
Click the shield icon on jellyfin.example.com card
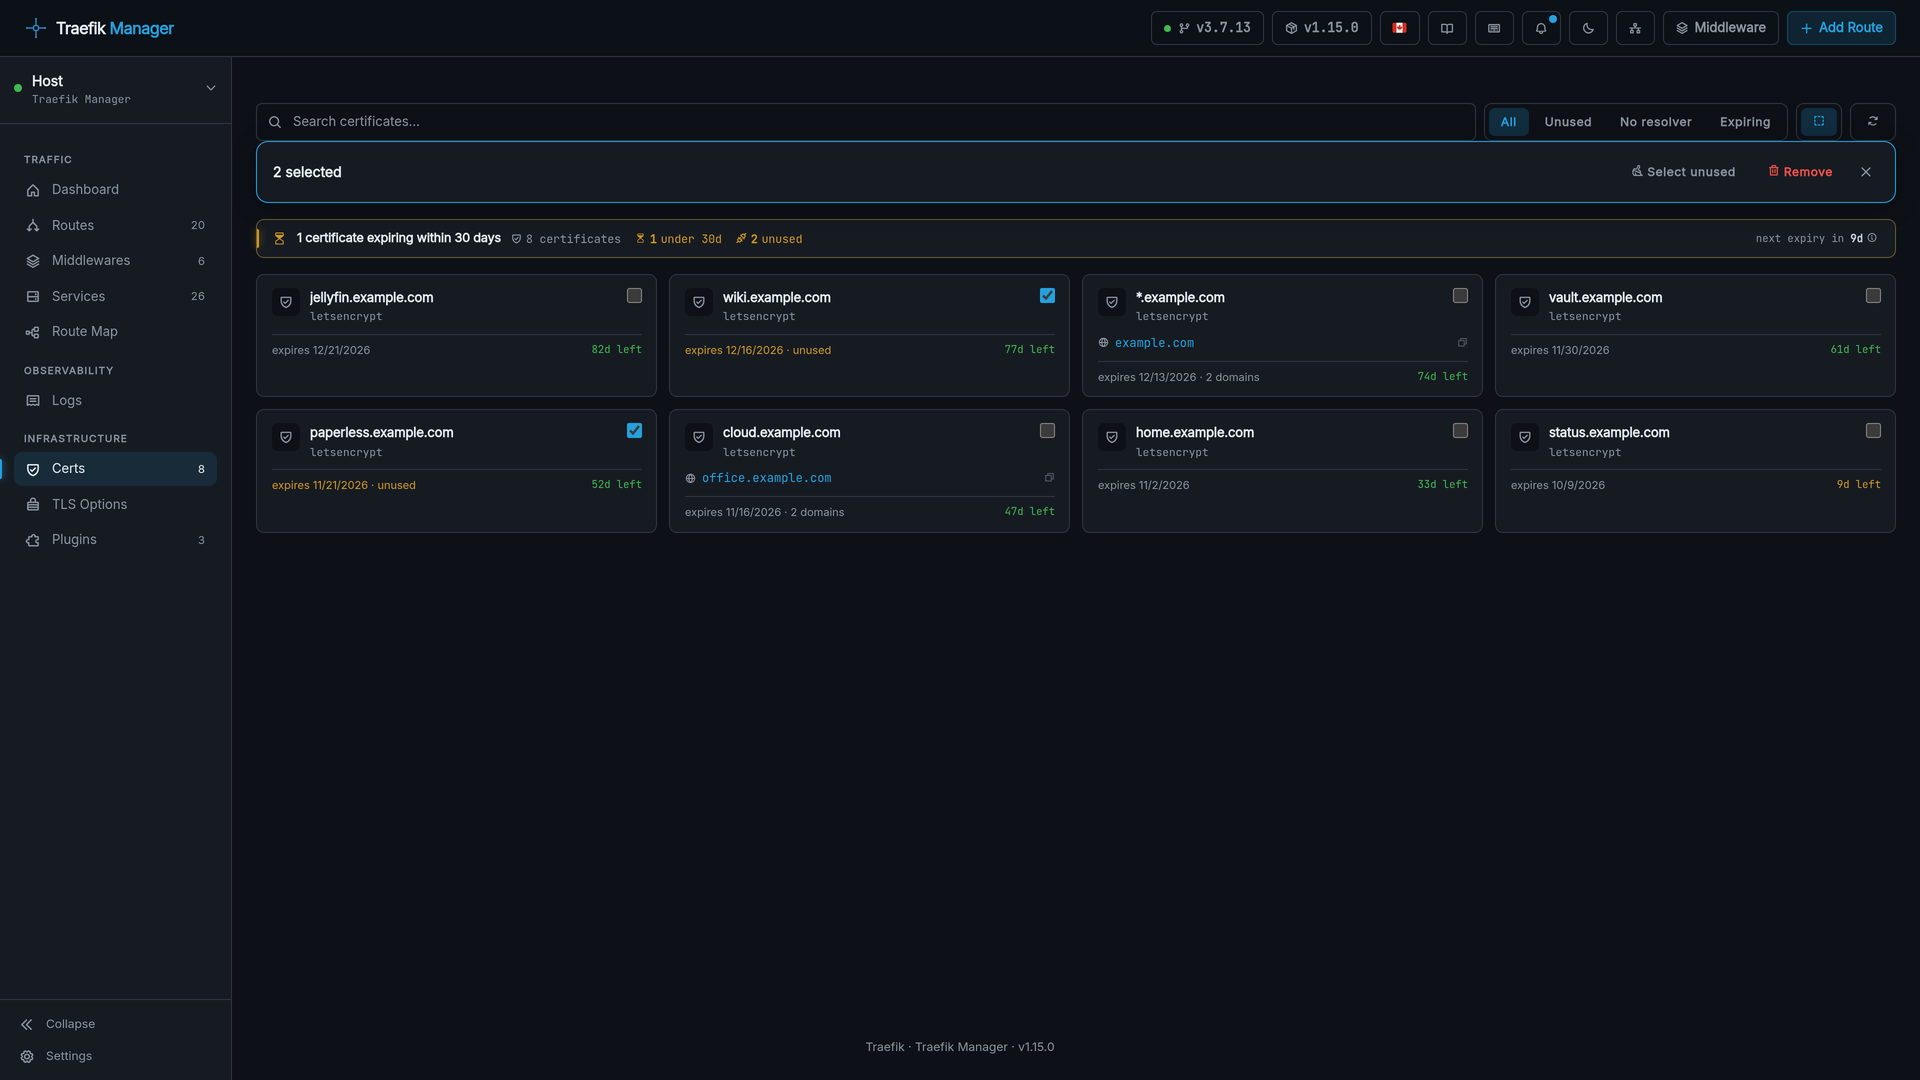(286, 302)
